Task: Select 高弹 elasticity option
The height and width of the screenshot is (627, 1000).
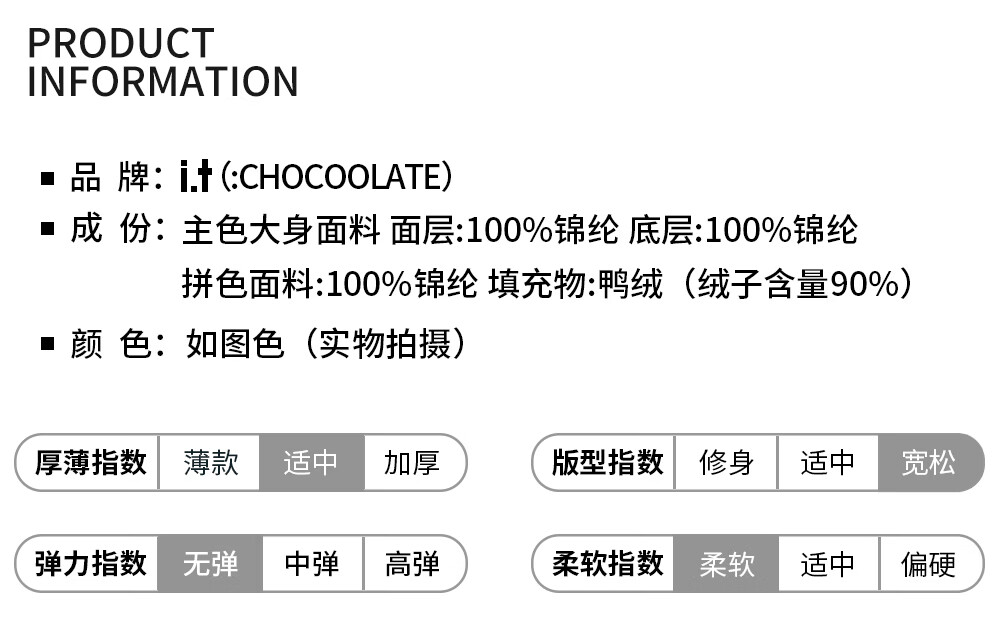Action: pos(412,564)
